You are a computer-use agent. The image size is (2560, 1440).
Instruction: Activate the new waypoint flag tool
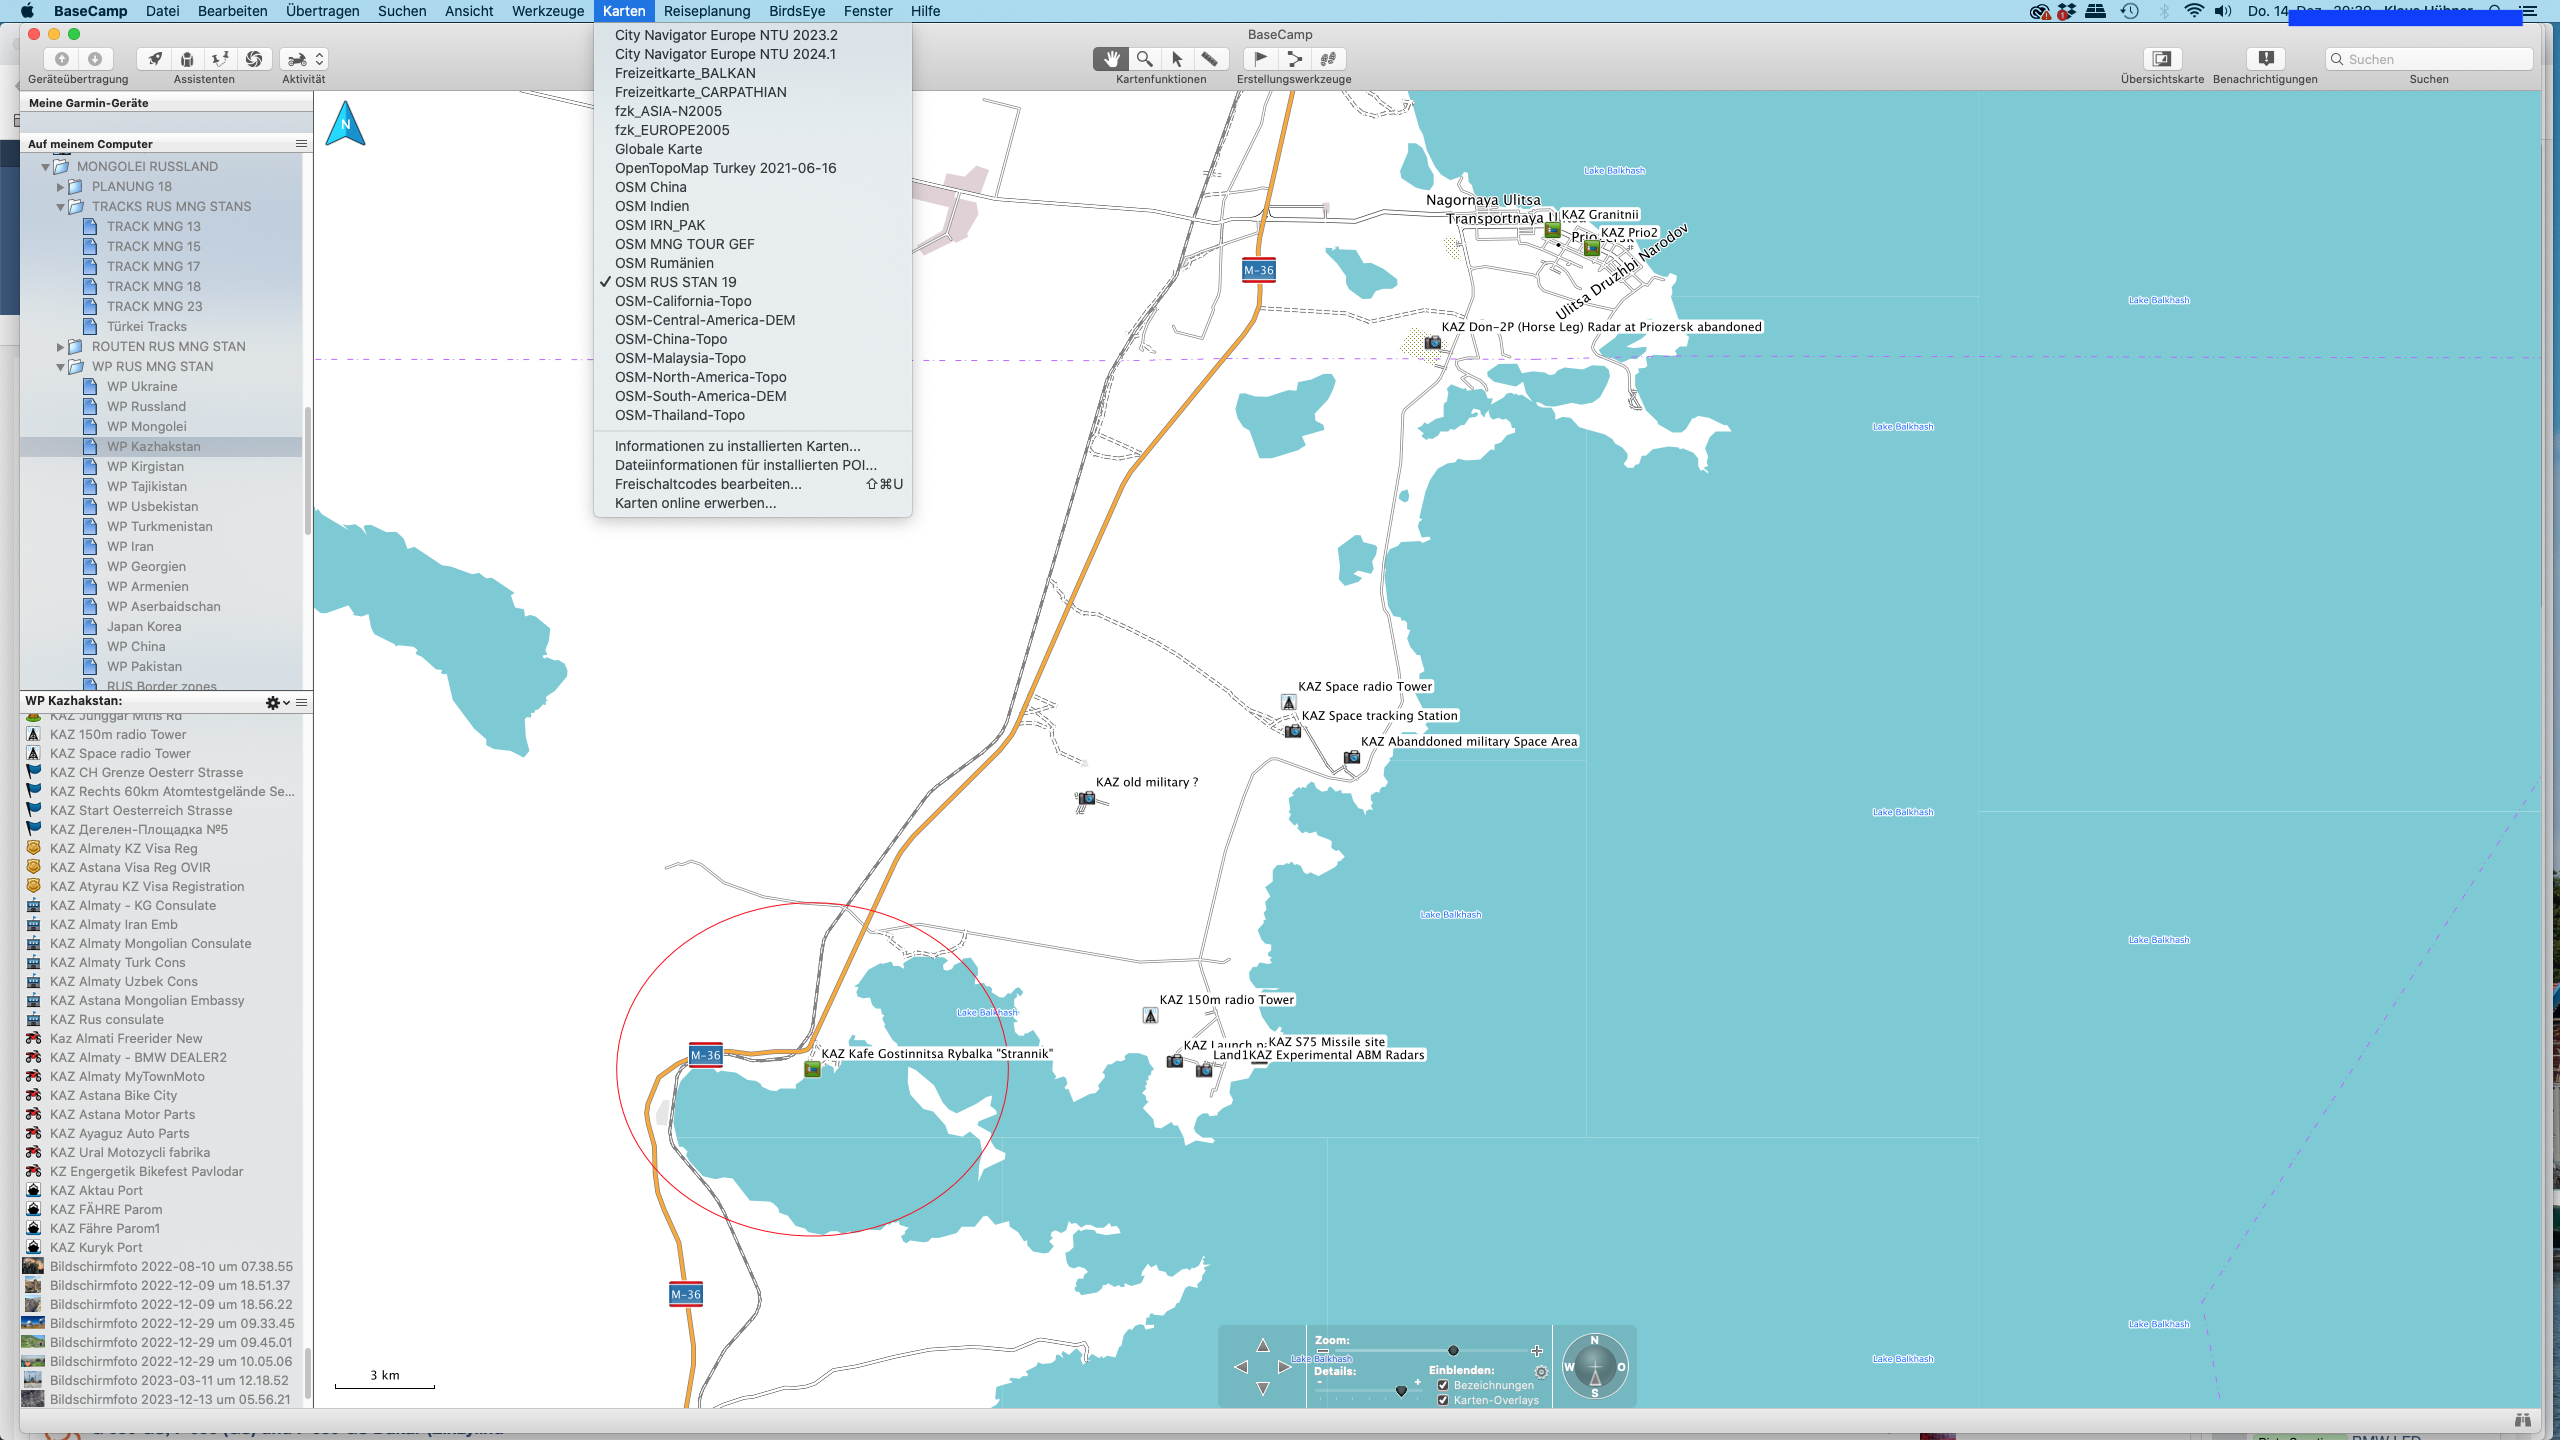point(1261,59)
